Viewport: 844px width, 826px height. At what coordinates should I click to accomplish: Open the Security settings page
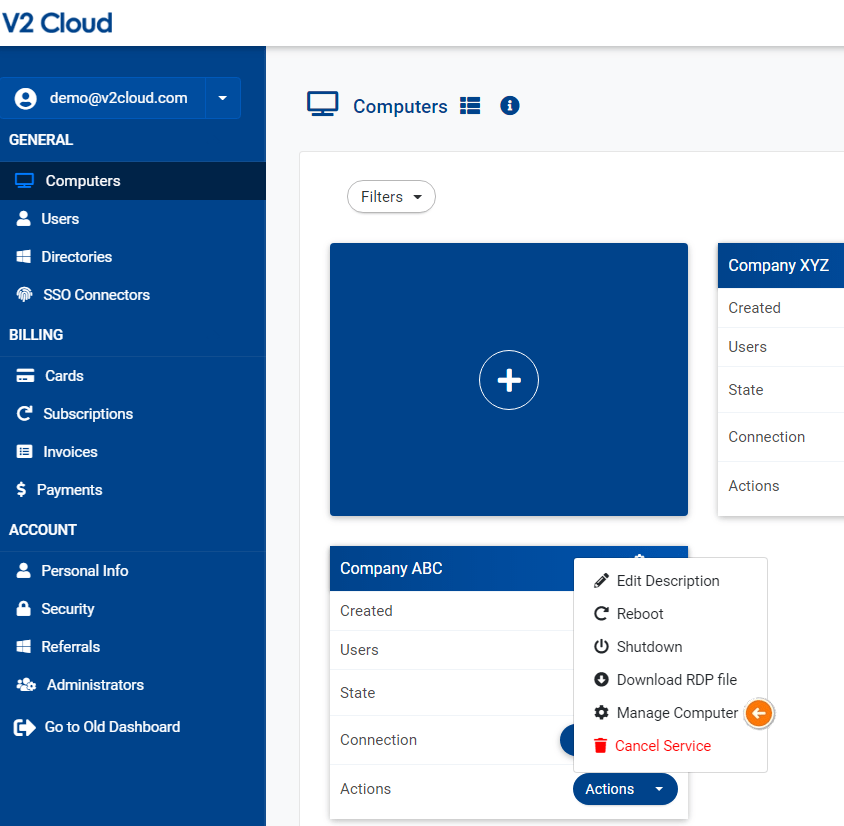point(133,608)
